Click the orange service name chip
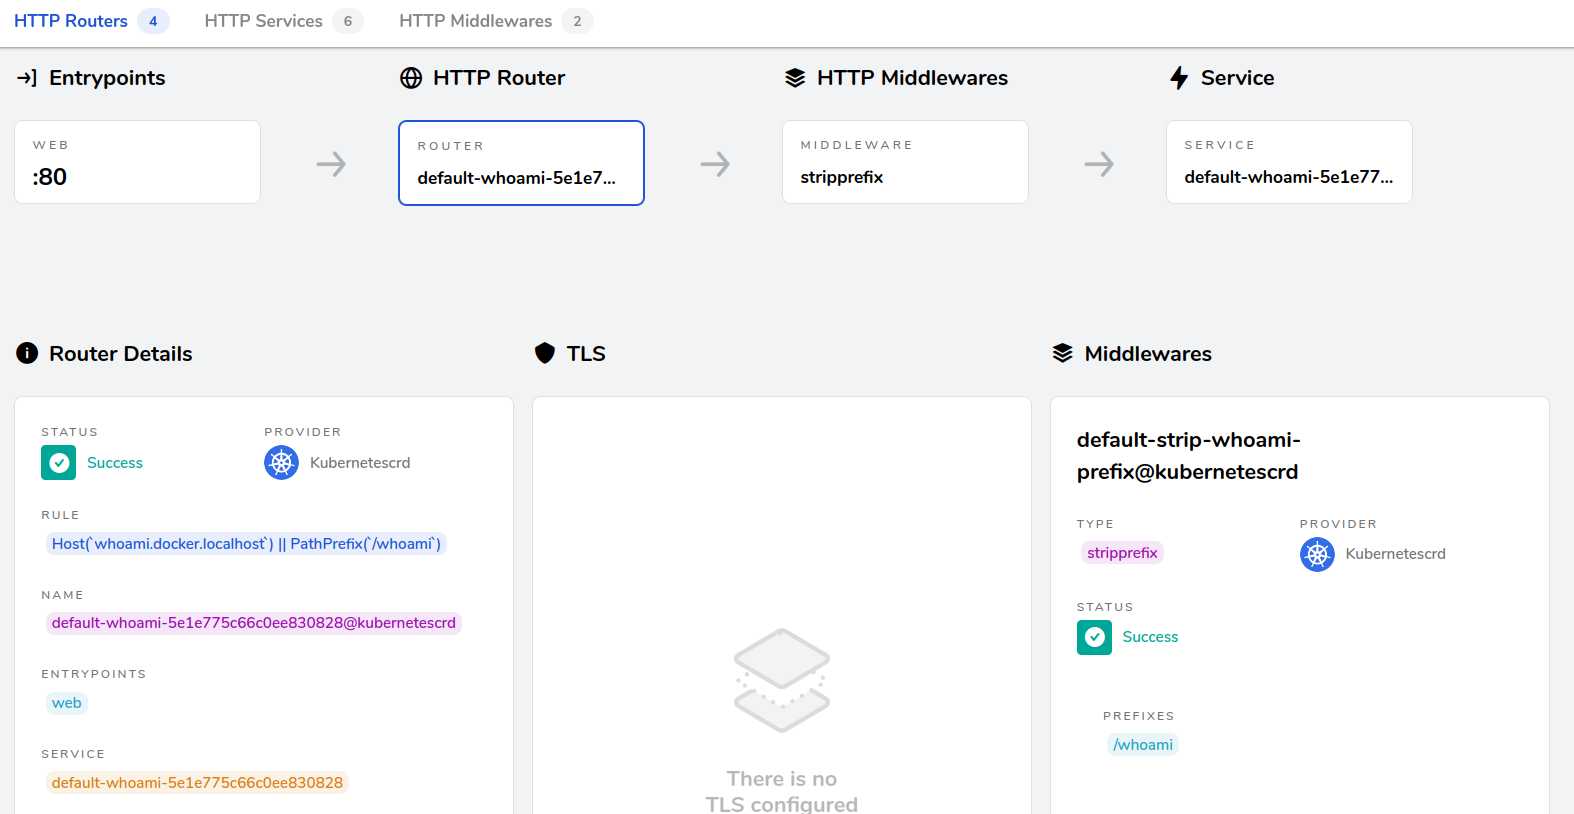Screen dimensions: 1574x814 point(197,783)
